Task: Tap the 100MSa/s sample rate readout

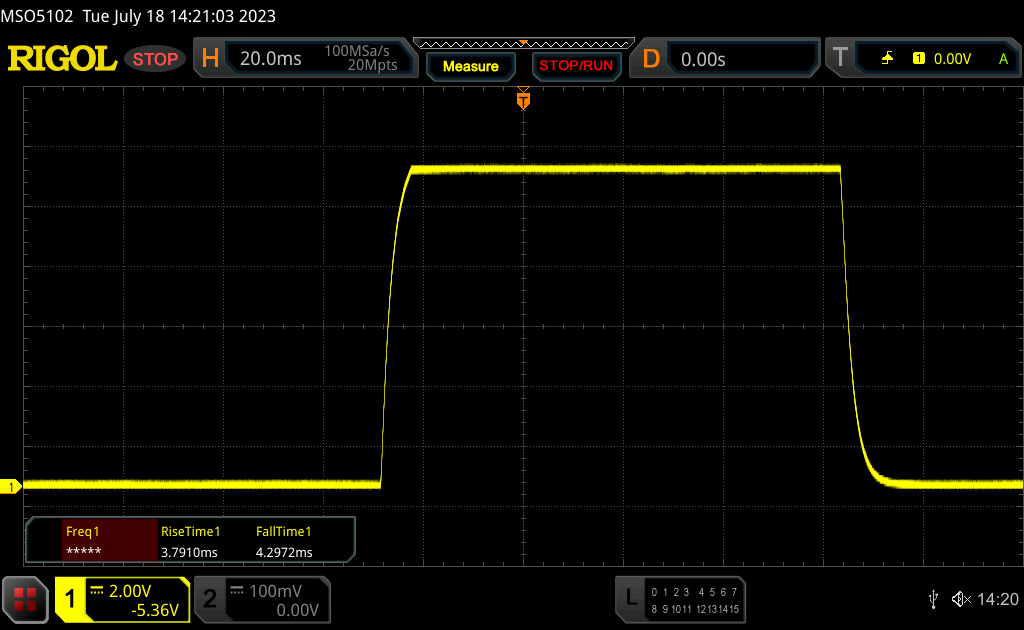Action: tap(357, 51)
